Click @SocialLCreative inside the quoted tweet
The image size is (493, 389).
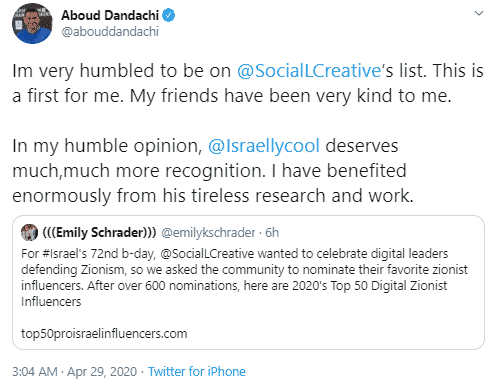(207, 254)
